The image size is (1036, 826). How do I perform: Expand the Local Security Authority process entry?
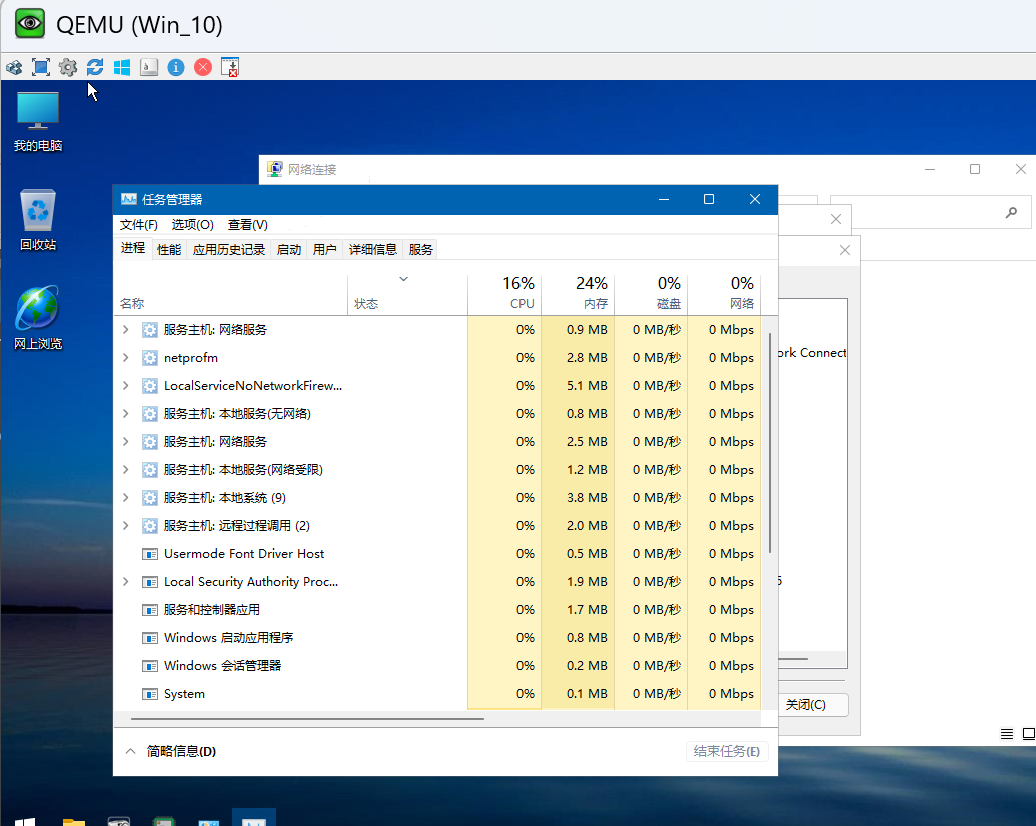(x=124, y=581)
